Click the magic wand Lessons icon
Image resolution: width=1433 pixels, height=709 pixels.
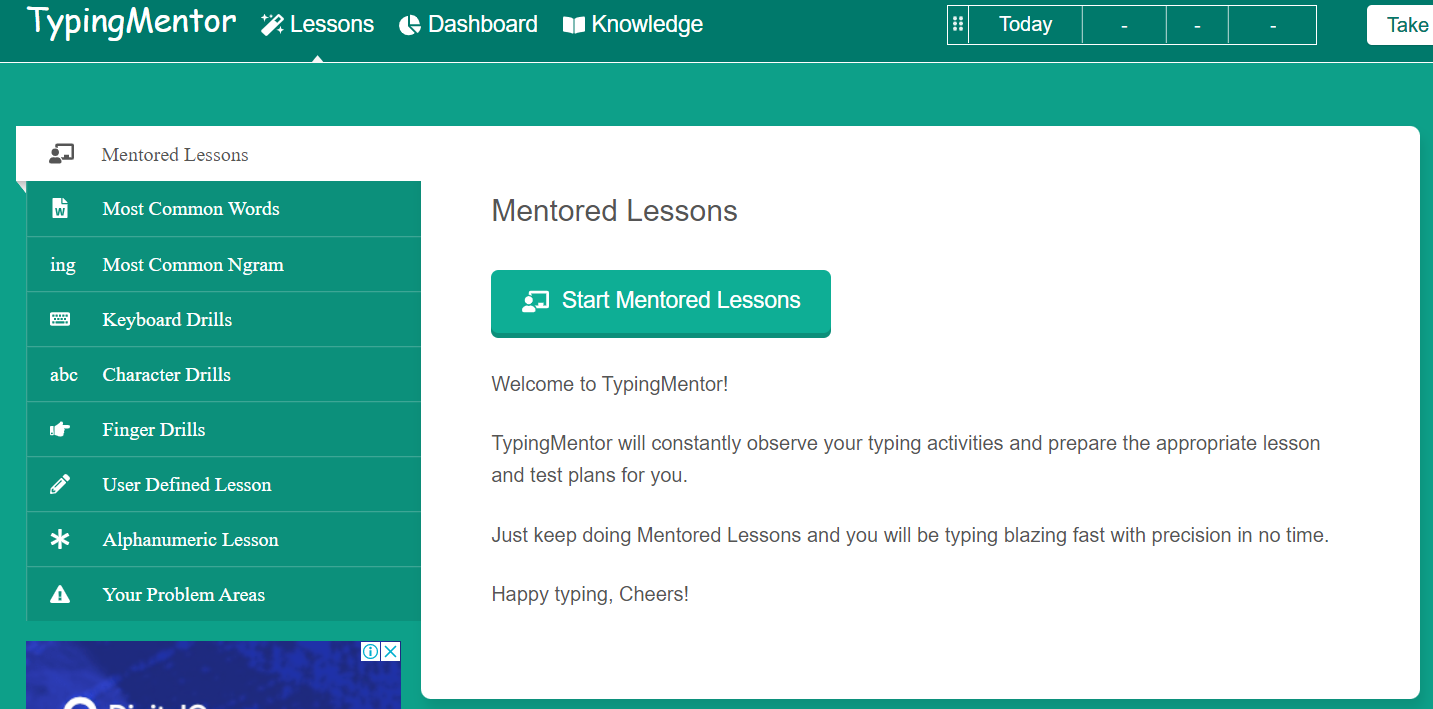[272, 25]
